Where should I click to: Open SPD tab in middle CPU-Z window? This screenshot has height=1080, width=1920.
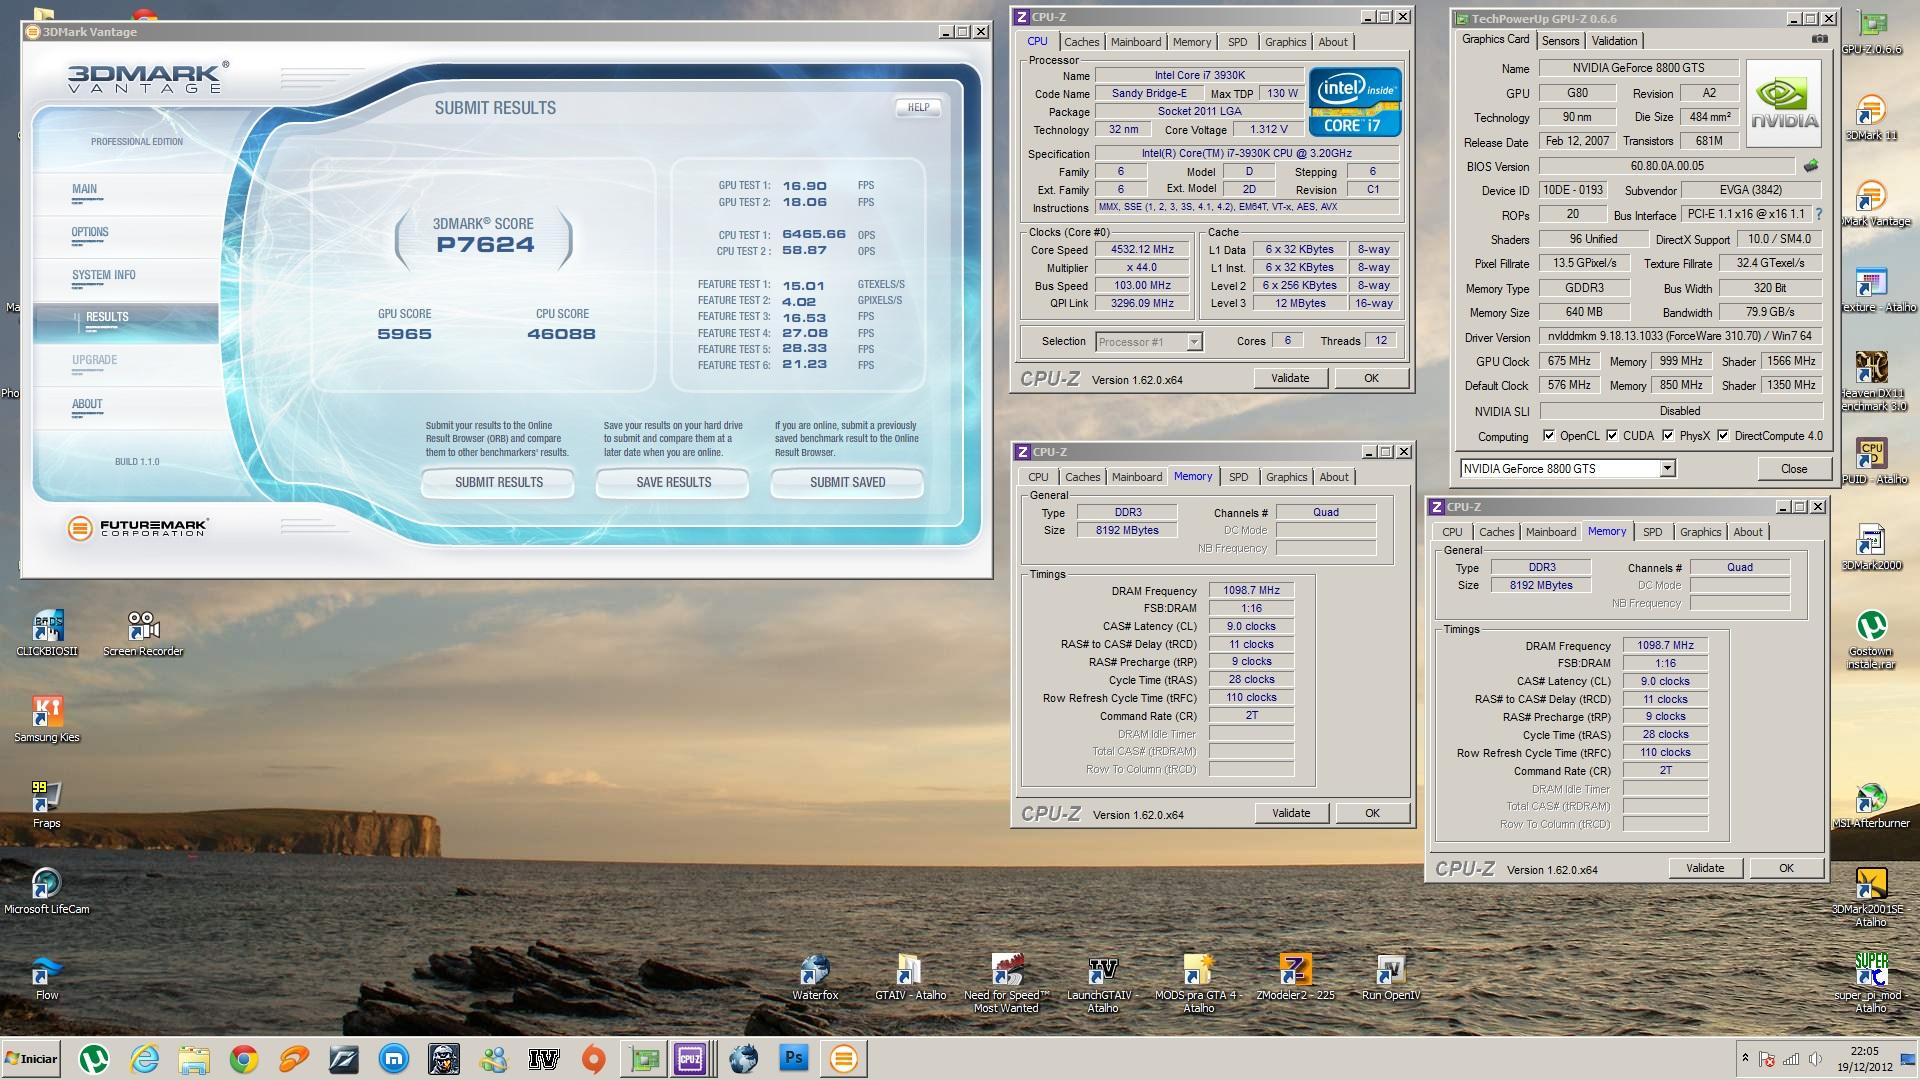pos(1238,477)
